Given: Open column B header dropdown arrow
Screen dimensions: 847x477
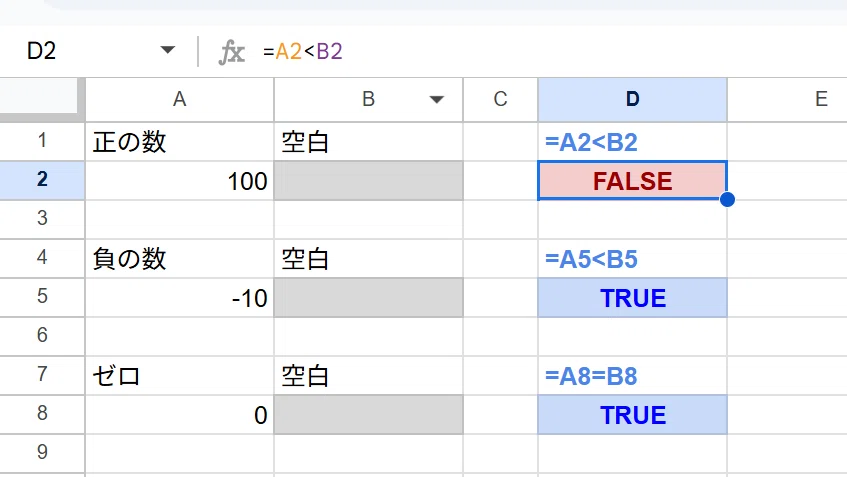Looking at the screenshot, I should click(x=436, y=99).
